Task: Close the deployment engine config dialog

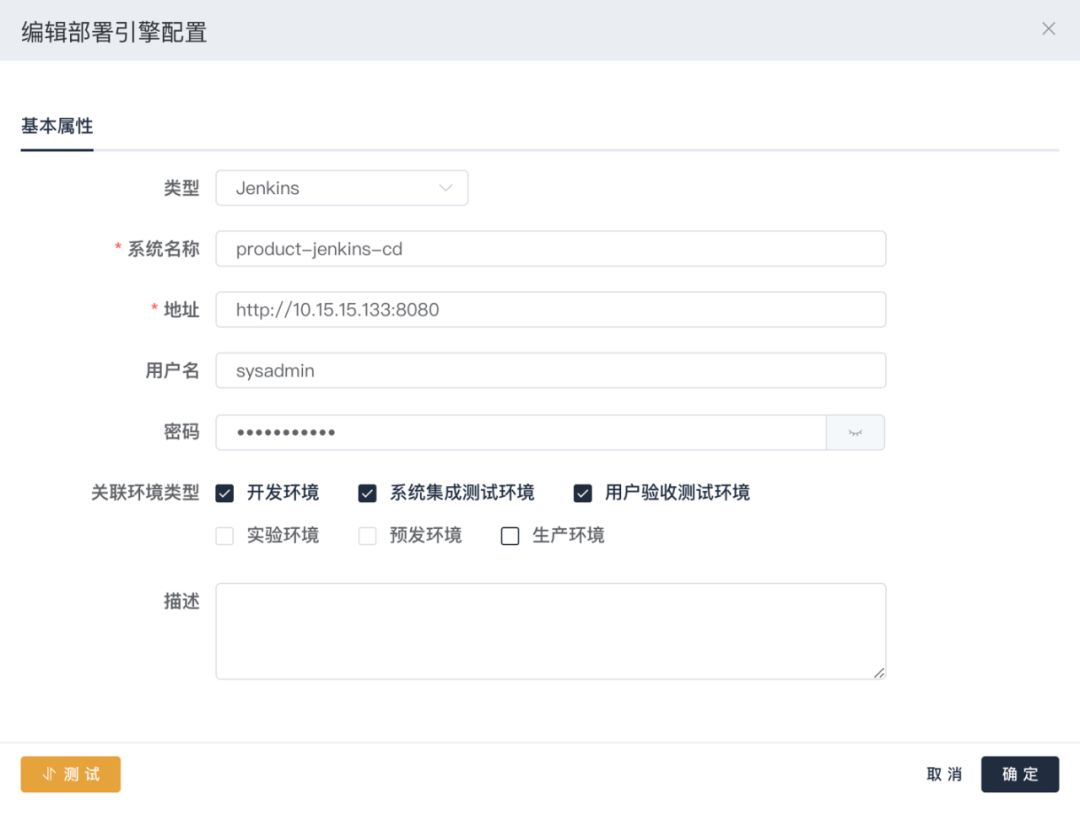Action: coord(1048,29)
